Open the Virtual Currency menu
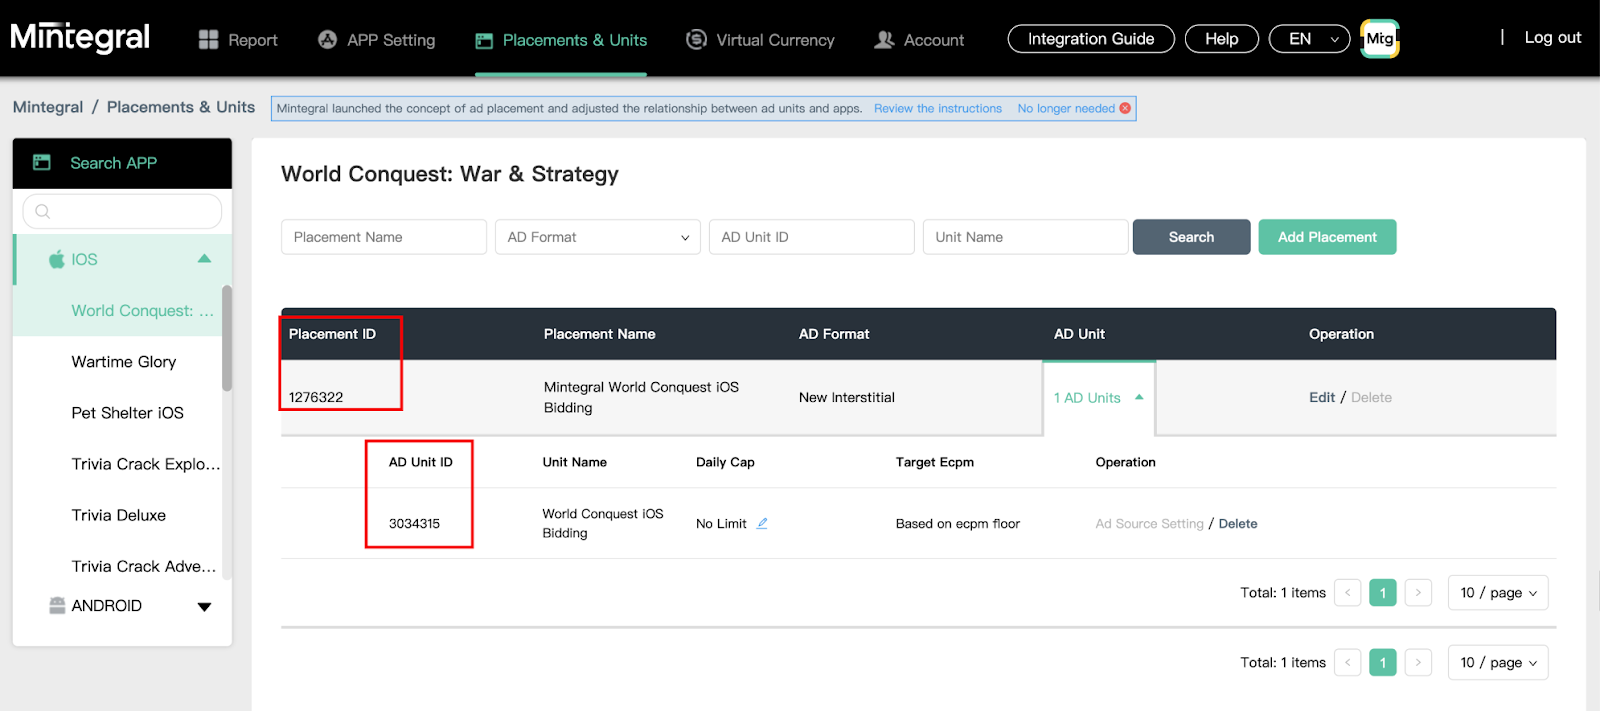Image resolution: width=1600 pixels, height=711 pixels. point(760,40)
